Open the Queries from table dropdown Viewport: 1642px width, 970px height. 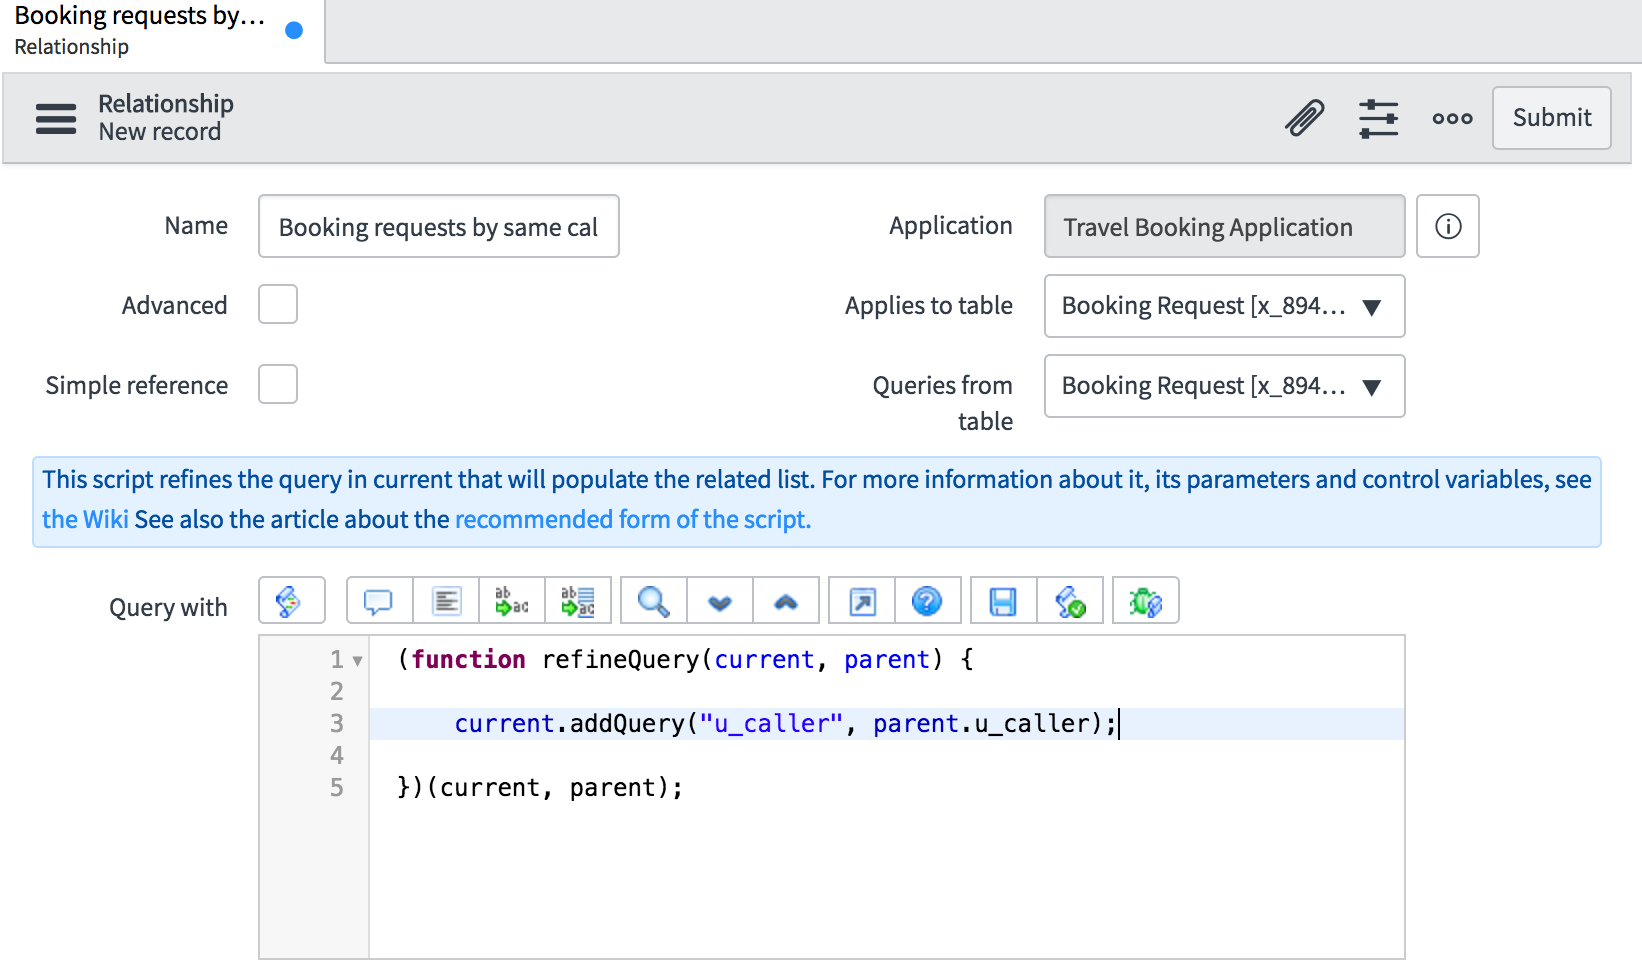(1225, 386)
